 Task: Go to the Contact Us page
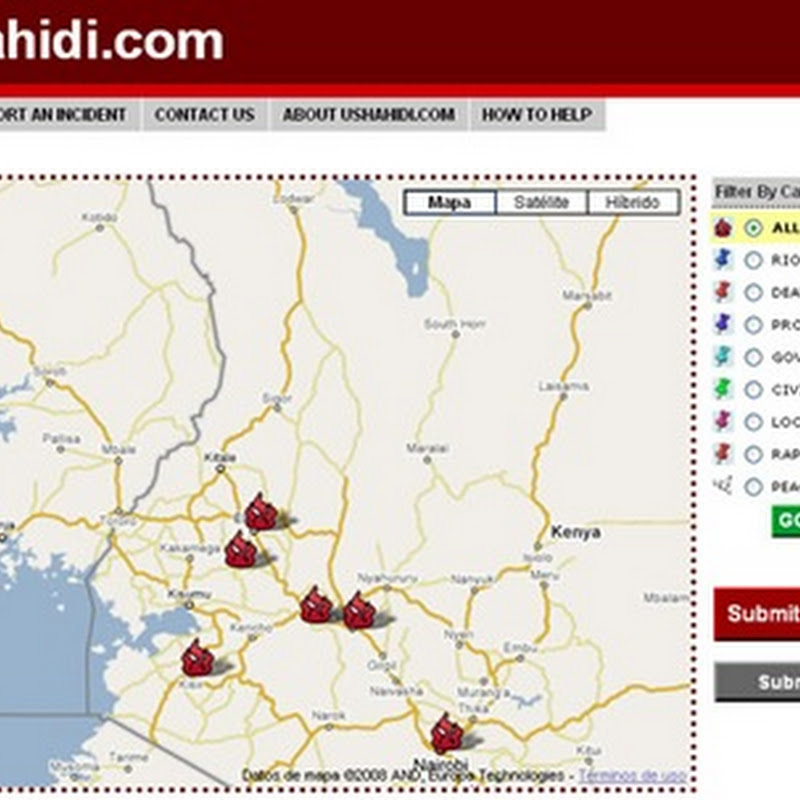205,115
